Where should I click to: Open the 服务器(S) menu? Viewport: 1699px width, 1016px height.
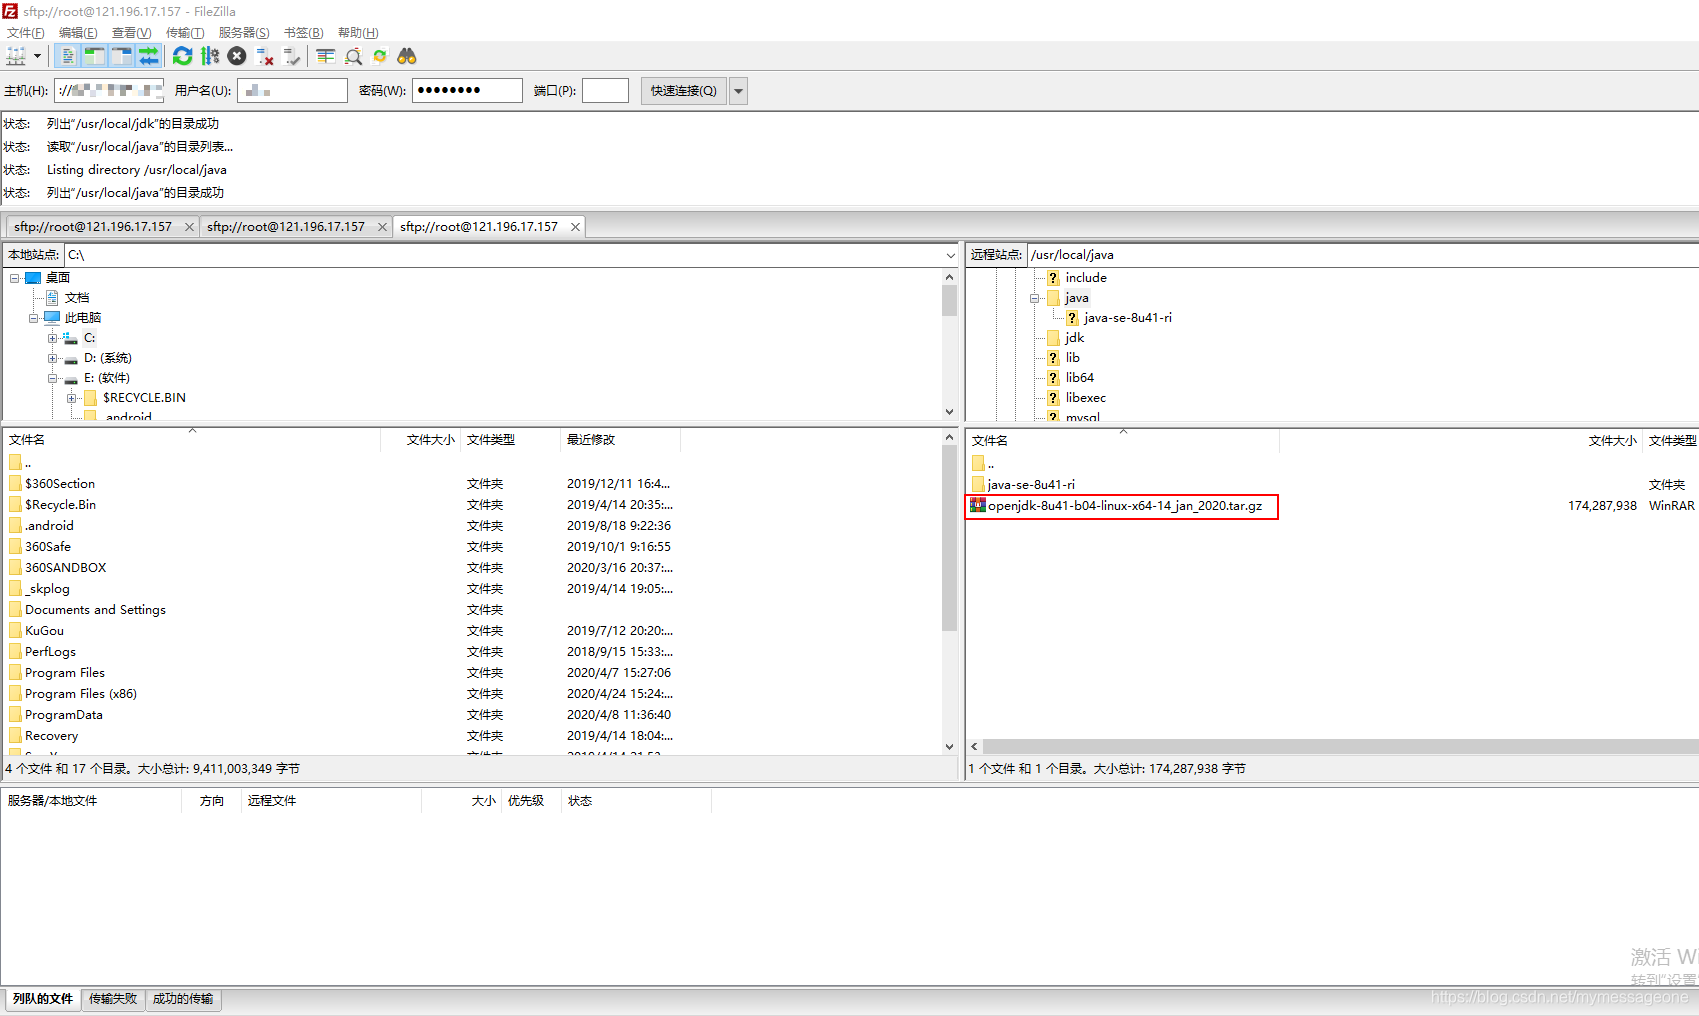tap(243, 32)
